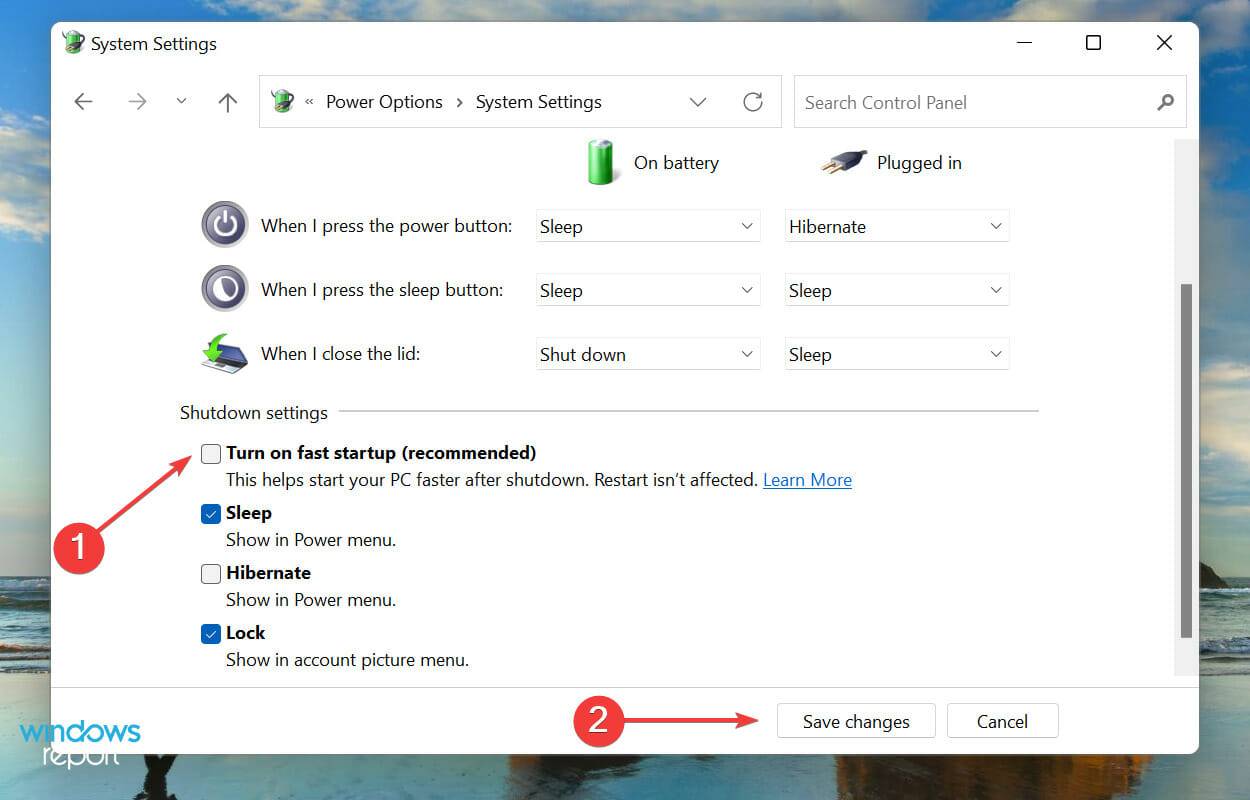Navigate back using the back arrow

click(x=83, y=101)
